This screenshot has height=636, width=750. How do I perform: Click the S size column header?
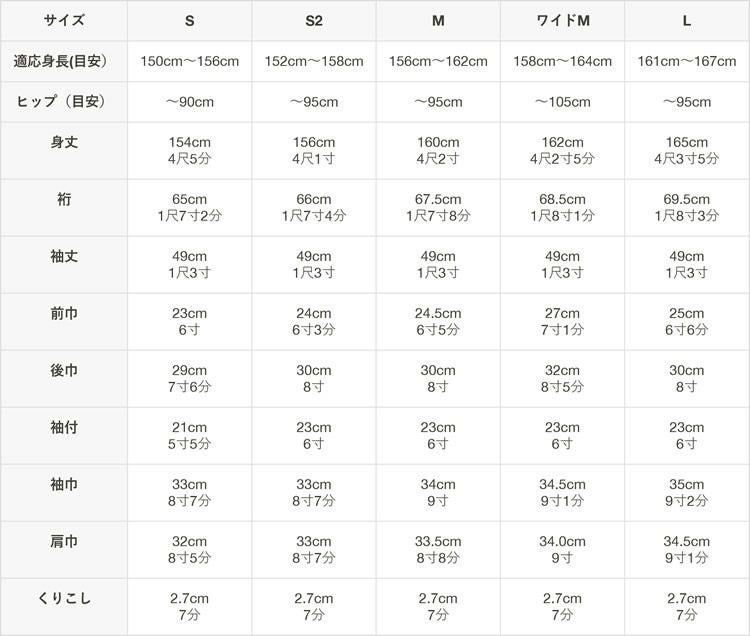189,20
